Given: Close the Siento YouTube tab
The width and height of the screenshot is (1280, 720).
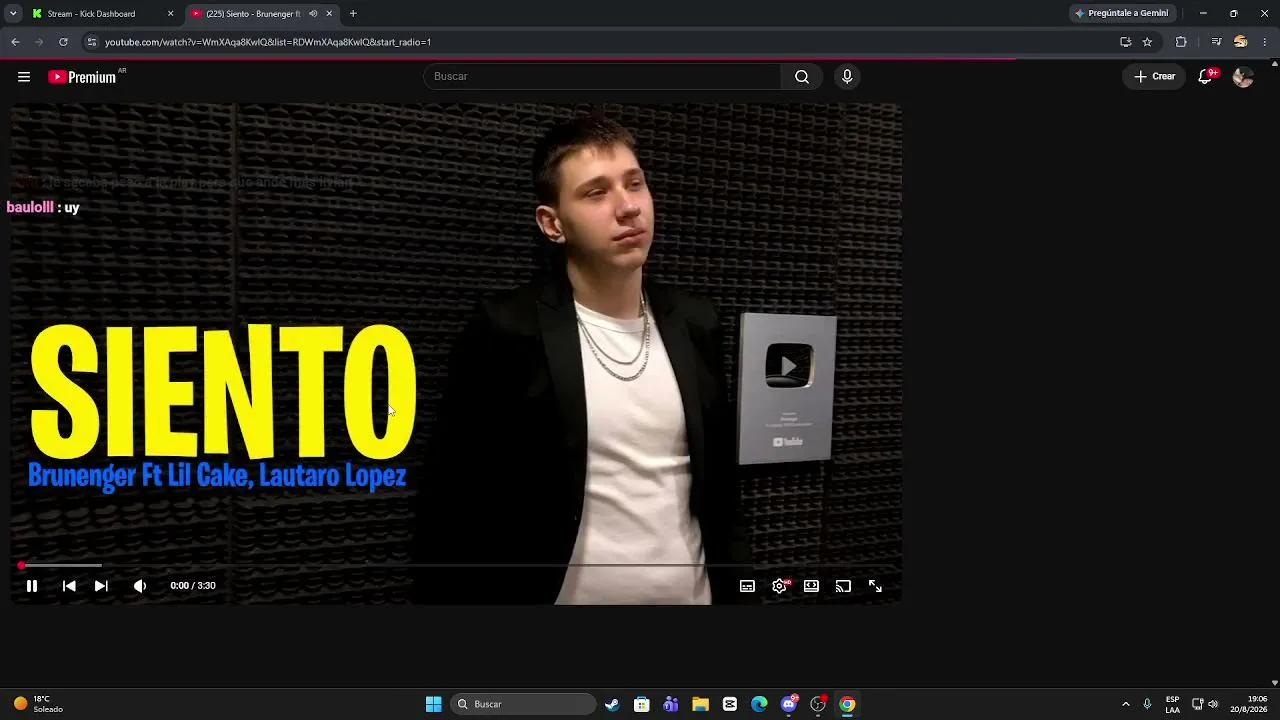Looking at the screenshot, I should click(x=329, y=14).
